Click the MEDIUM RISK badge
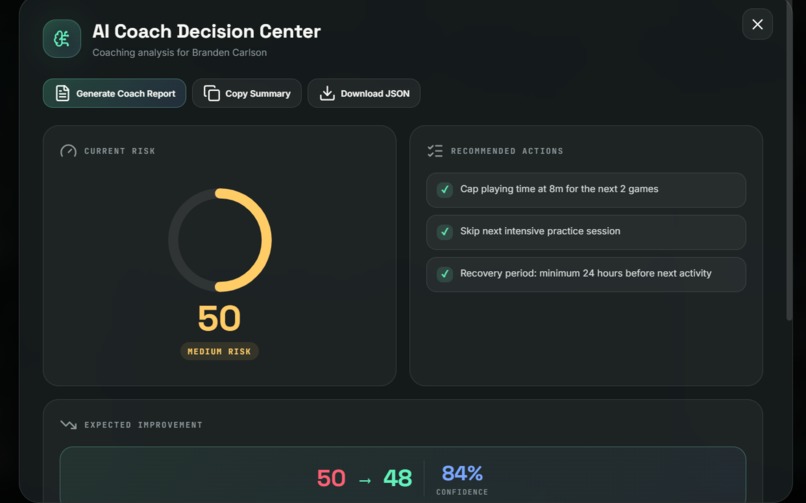This screenshot has width=806, height=503. 219,351
